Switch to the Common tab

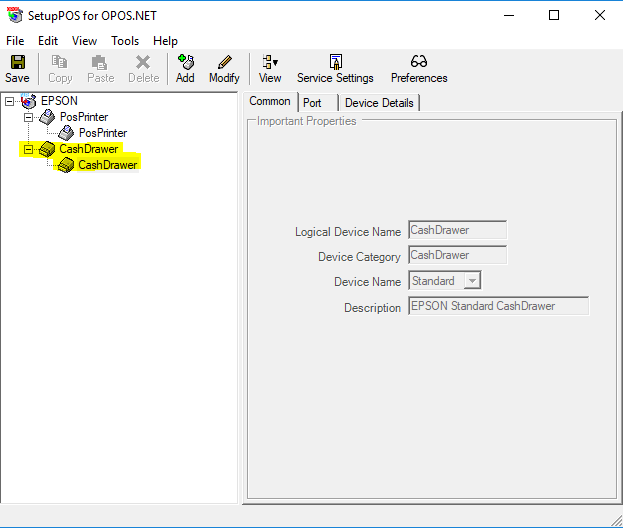[x=270, y=101]
